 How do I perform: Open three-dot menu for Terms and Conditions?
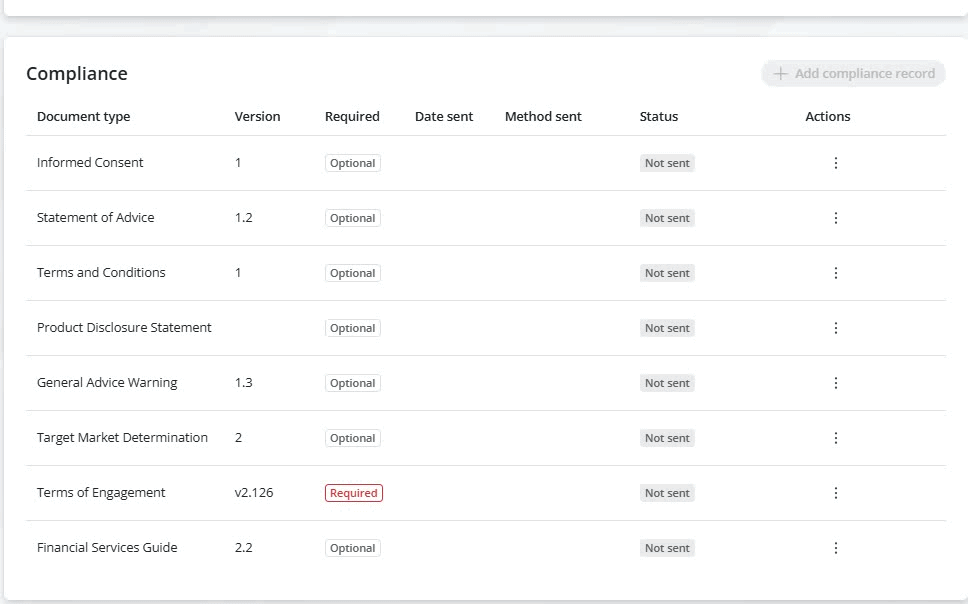pyautogui.click(x=836, y=273)
